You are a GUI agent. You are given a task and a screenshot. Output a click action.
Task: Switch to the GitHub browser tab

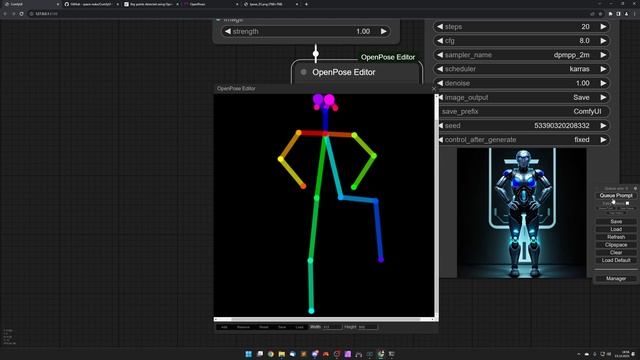coord(92,4)
